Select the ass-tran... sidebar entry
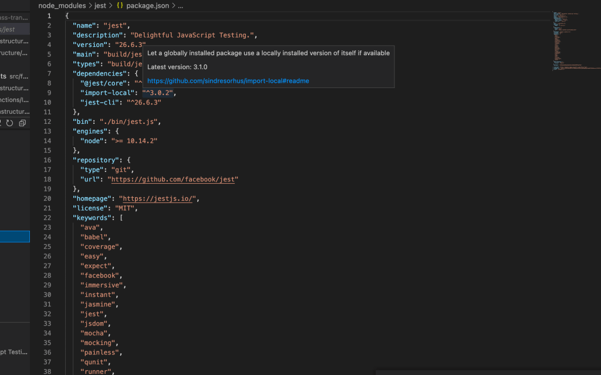601x375 pixels. coord(15,18)
